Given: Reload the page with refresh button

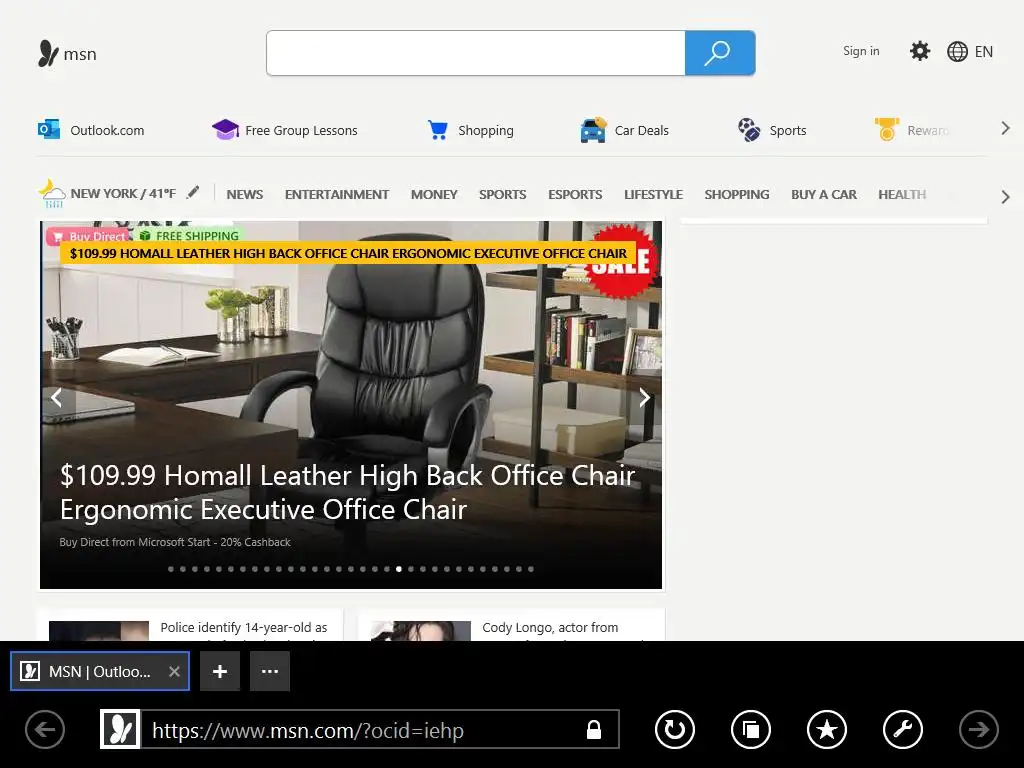Looking at the screenshot, I should (x=675, y=729).
